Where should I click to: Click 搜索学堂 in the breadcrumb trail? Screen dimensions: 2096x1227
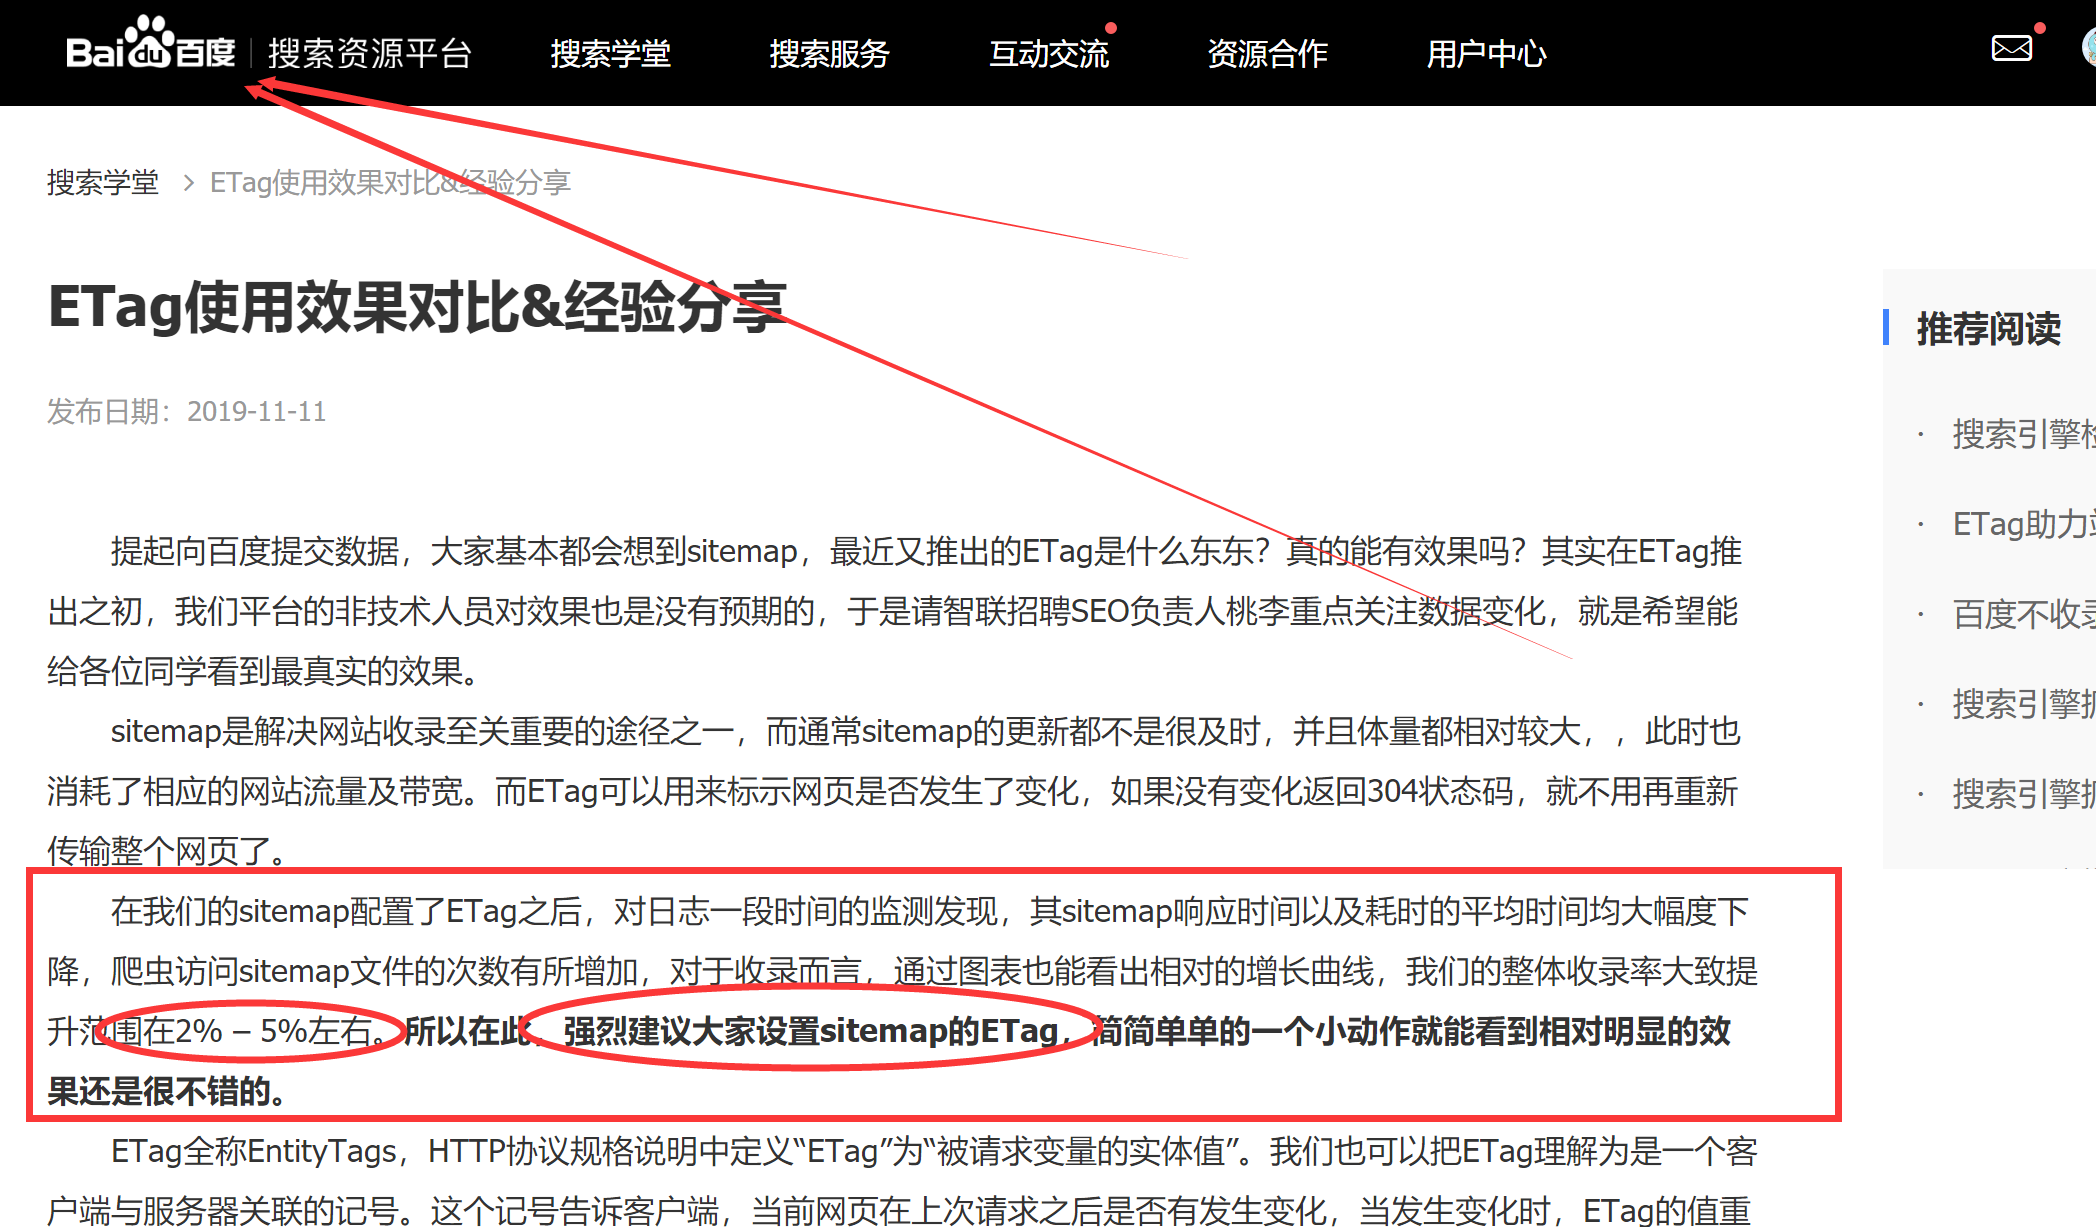101,183
